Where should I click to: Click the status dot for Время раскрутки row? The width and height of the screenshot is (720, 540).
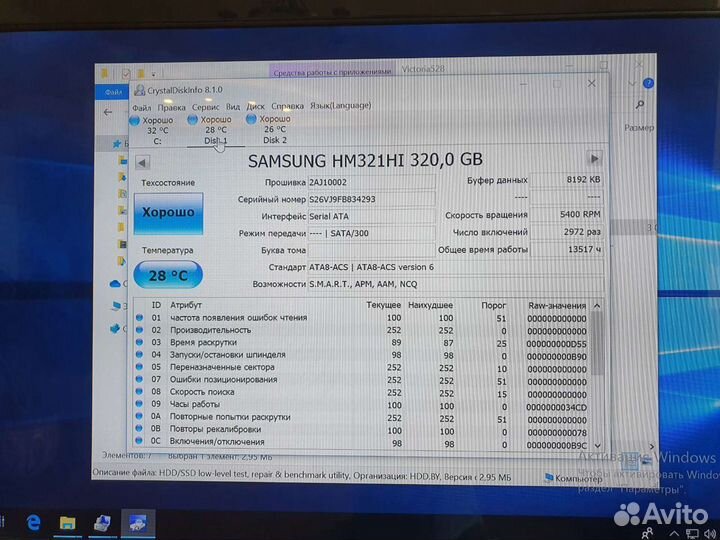(x=140, y=342)
